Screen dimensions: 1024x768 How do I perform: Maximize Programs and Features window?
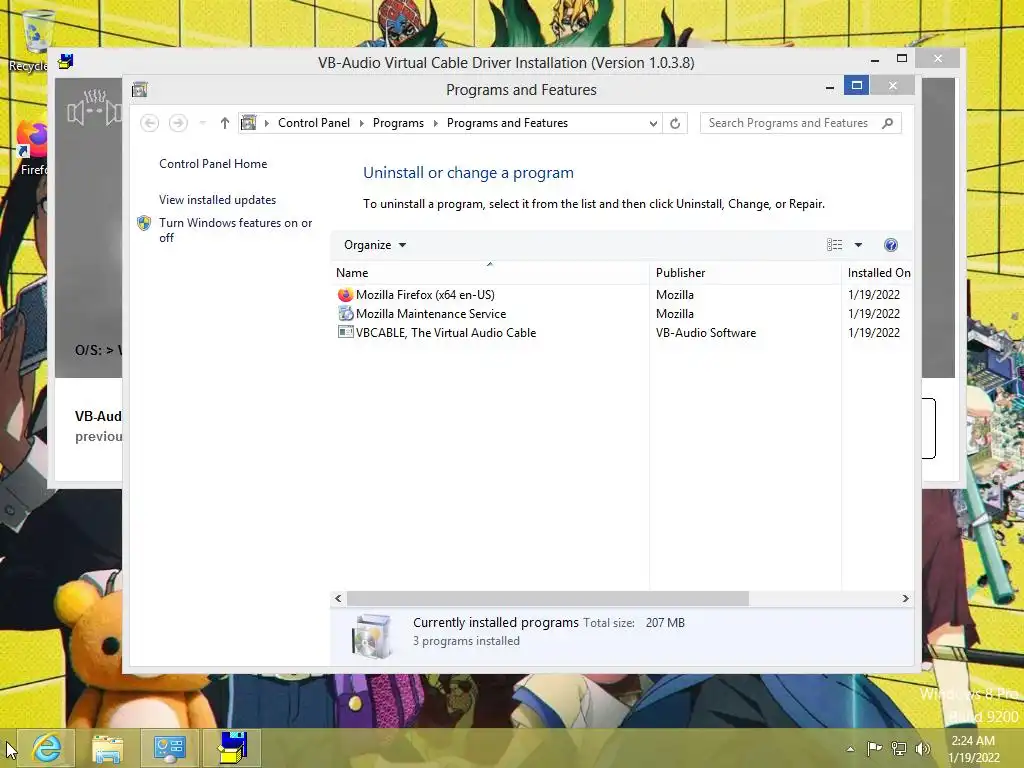(856, 85)
